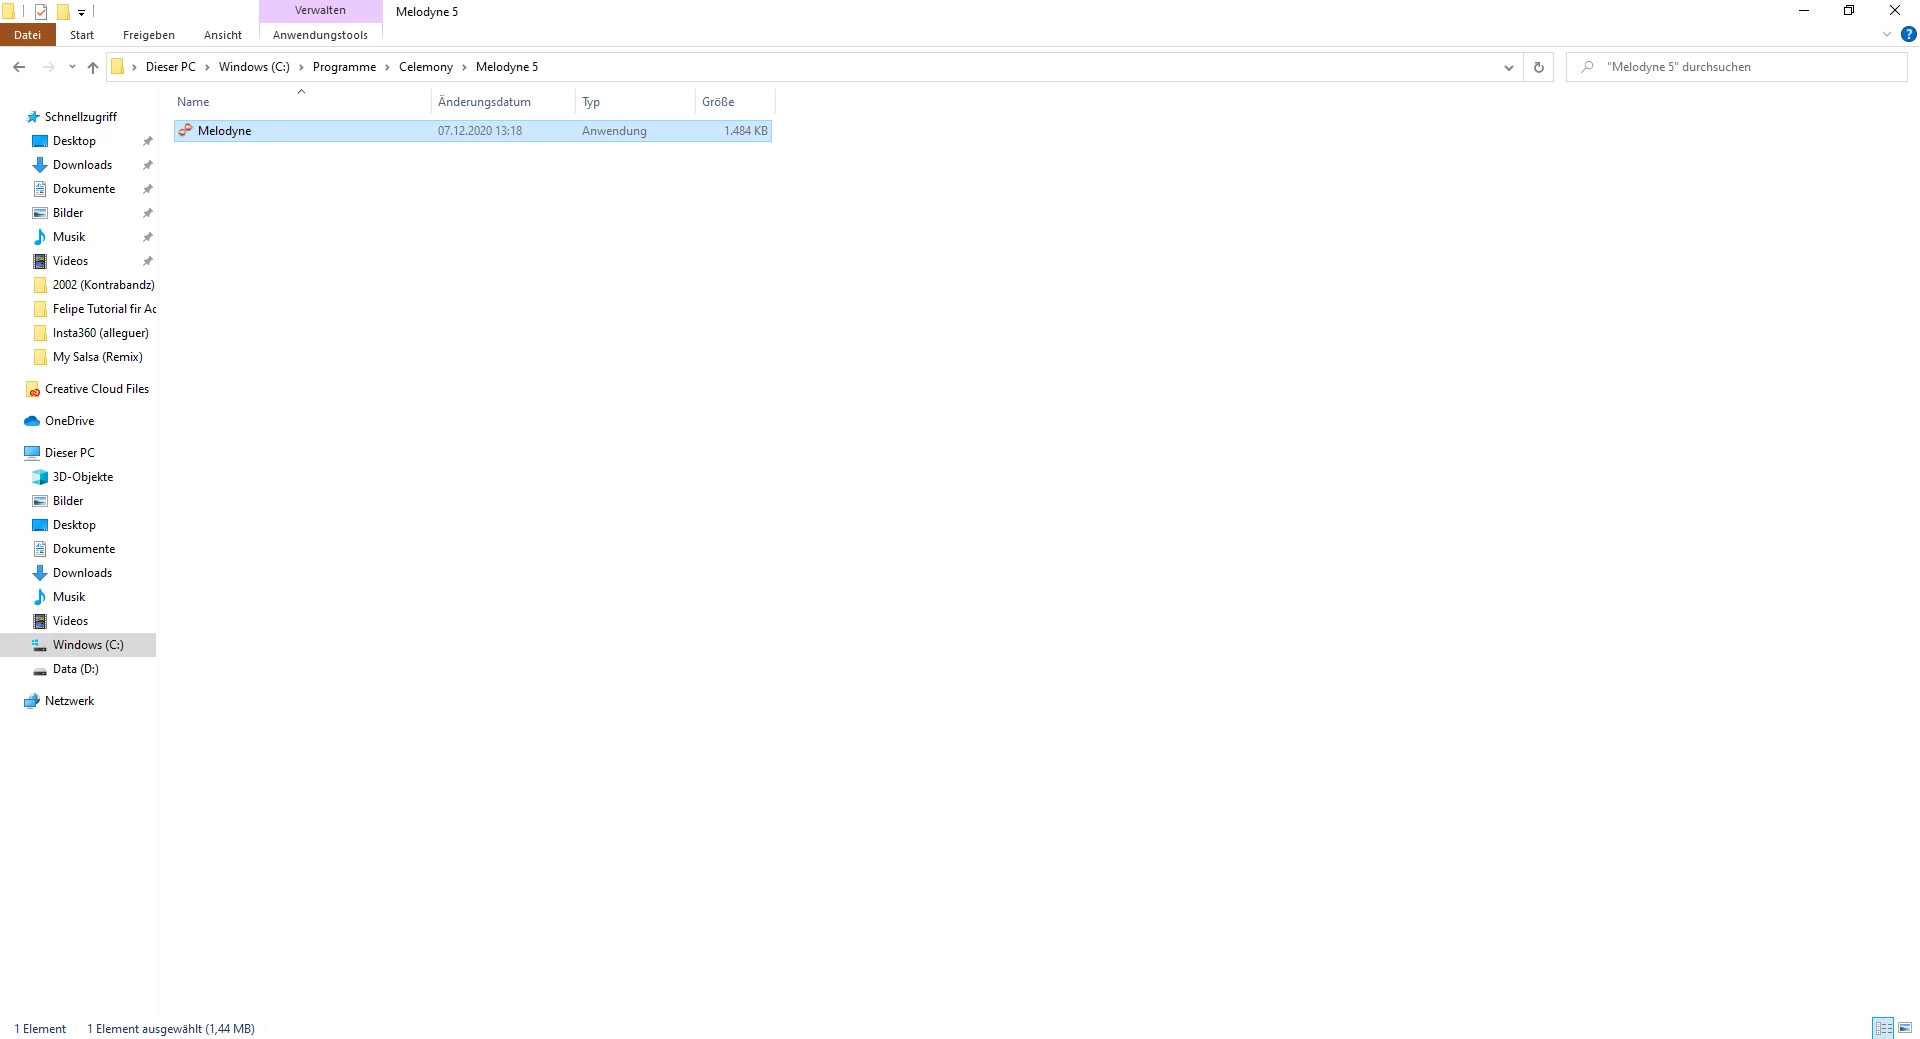The image size is (1920, 1039).
Task: Open 3D-Objekte under Dieser PC
Action: pos(83,477)
